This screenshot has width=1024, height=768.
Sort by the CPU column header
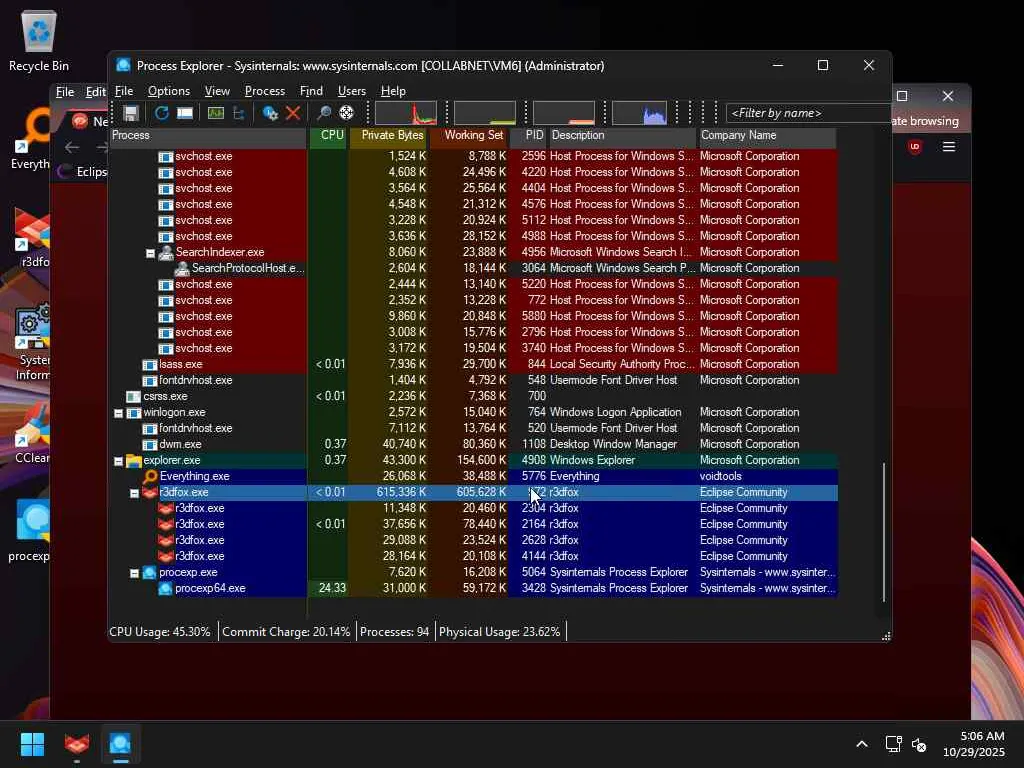click(328, 135)
